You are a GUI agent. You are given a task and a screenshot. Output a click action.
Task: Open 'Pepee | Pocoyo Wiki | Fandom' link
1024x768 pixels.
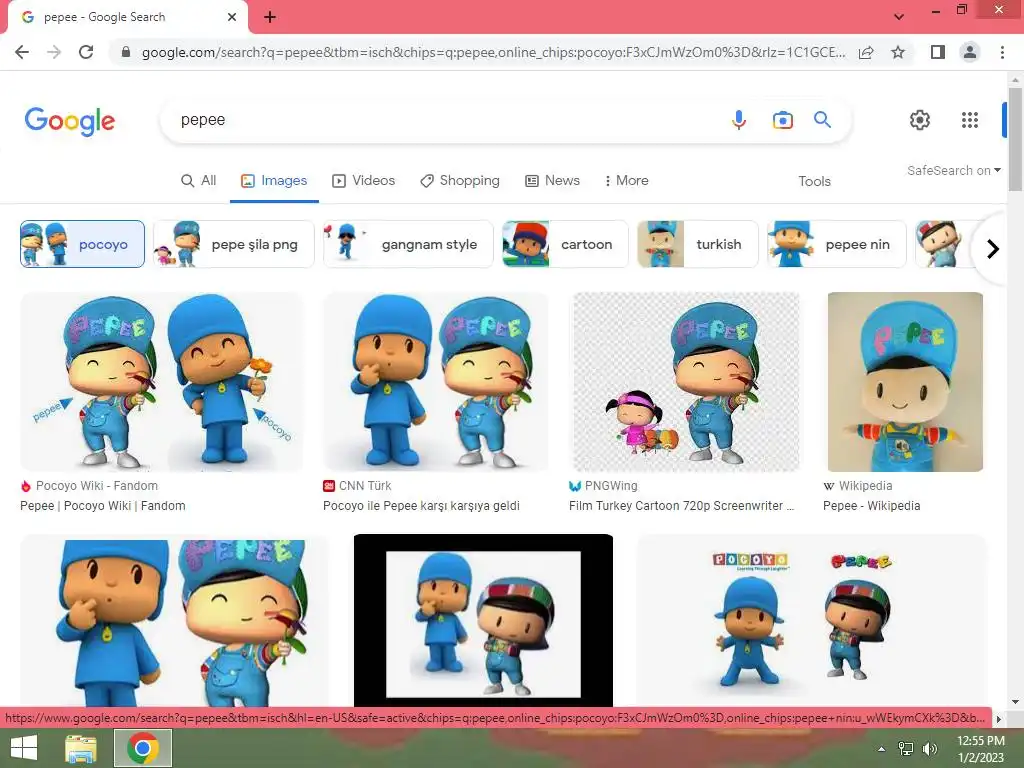[103, 505]
